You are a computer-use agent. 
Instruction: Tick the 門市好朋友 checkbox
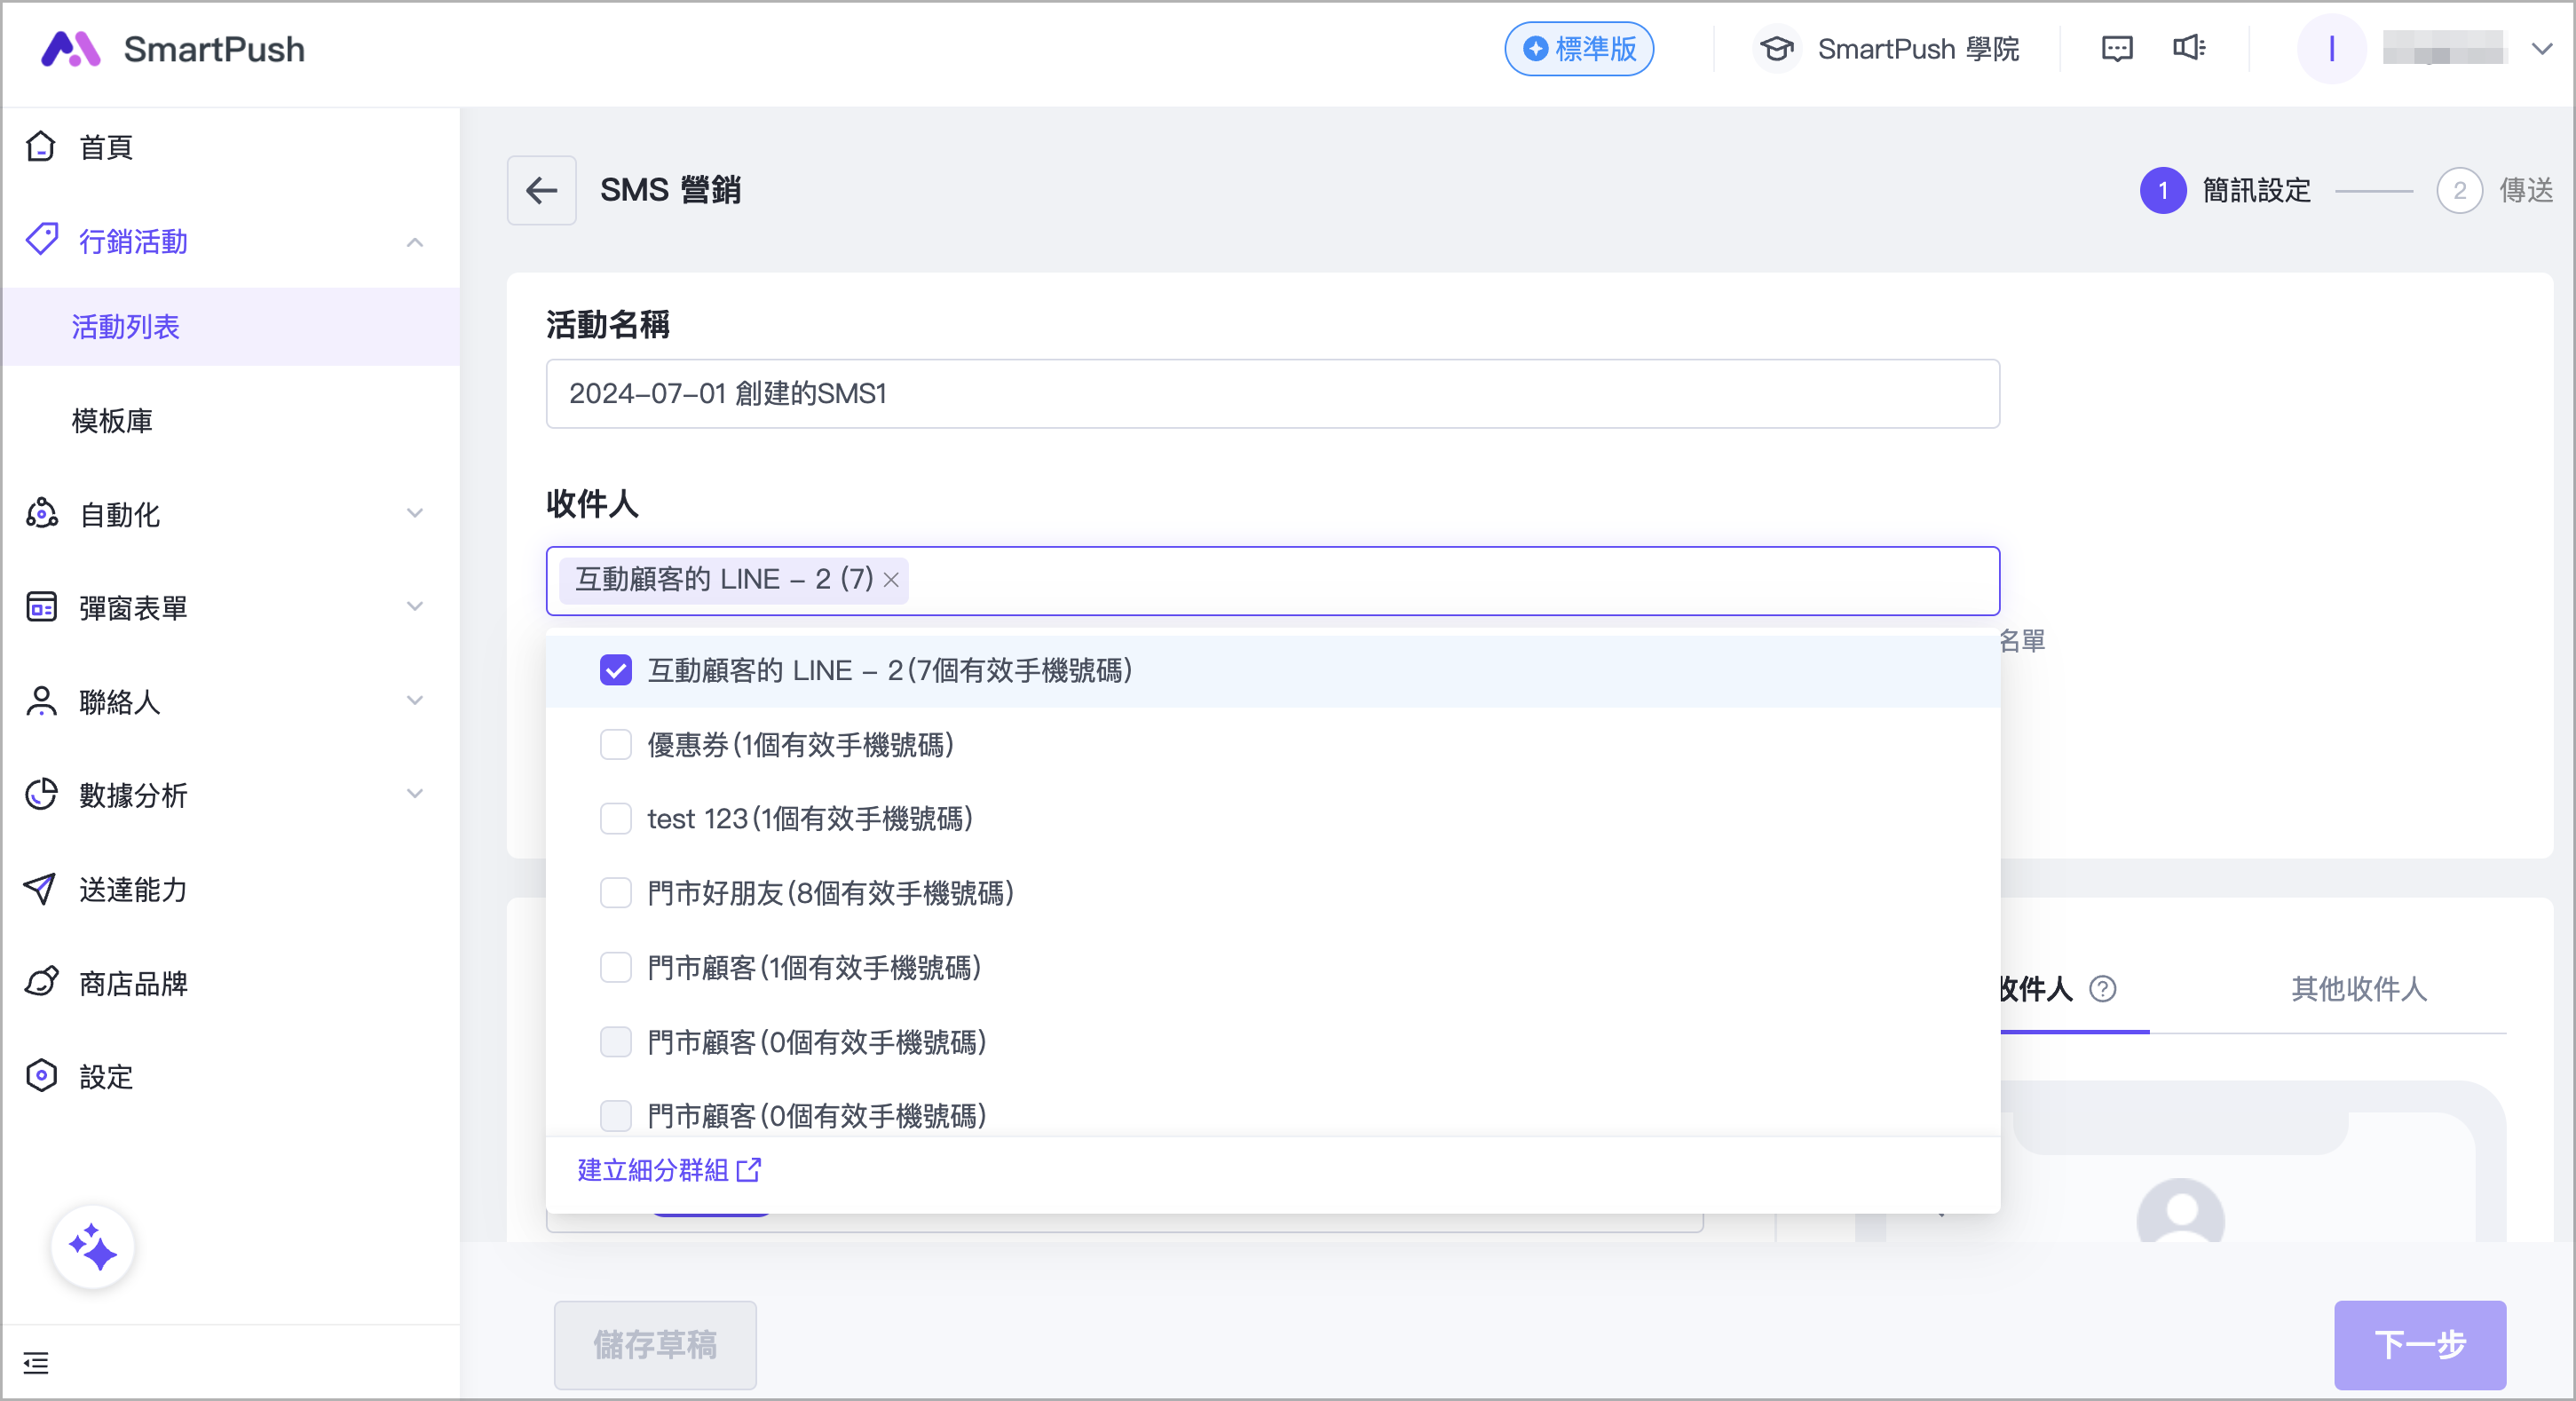615,893
